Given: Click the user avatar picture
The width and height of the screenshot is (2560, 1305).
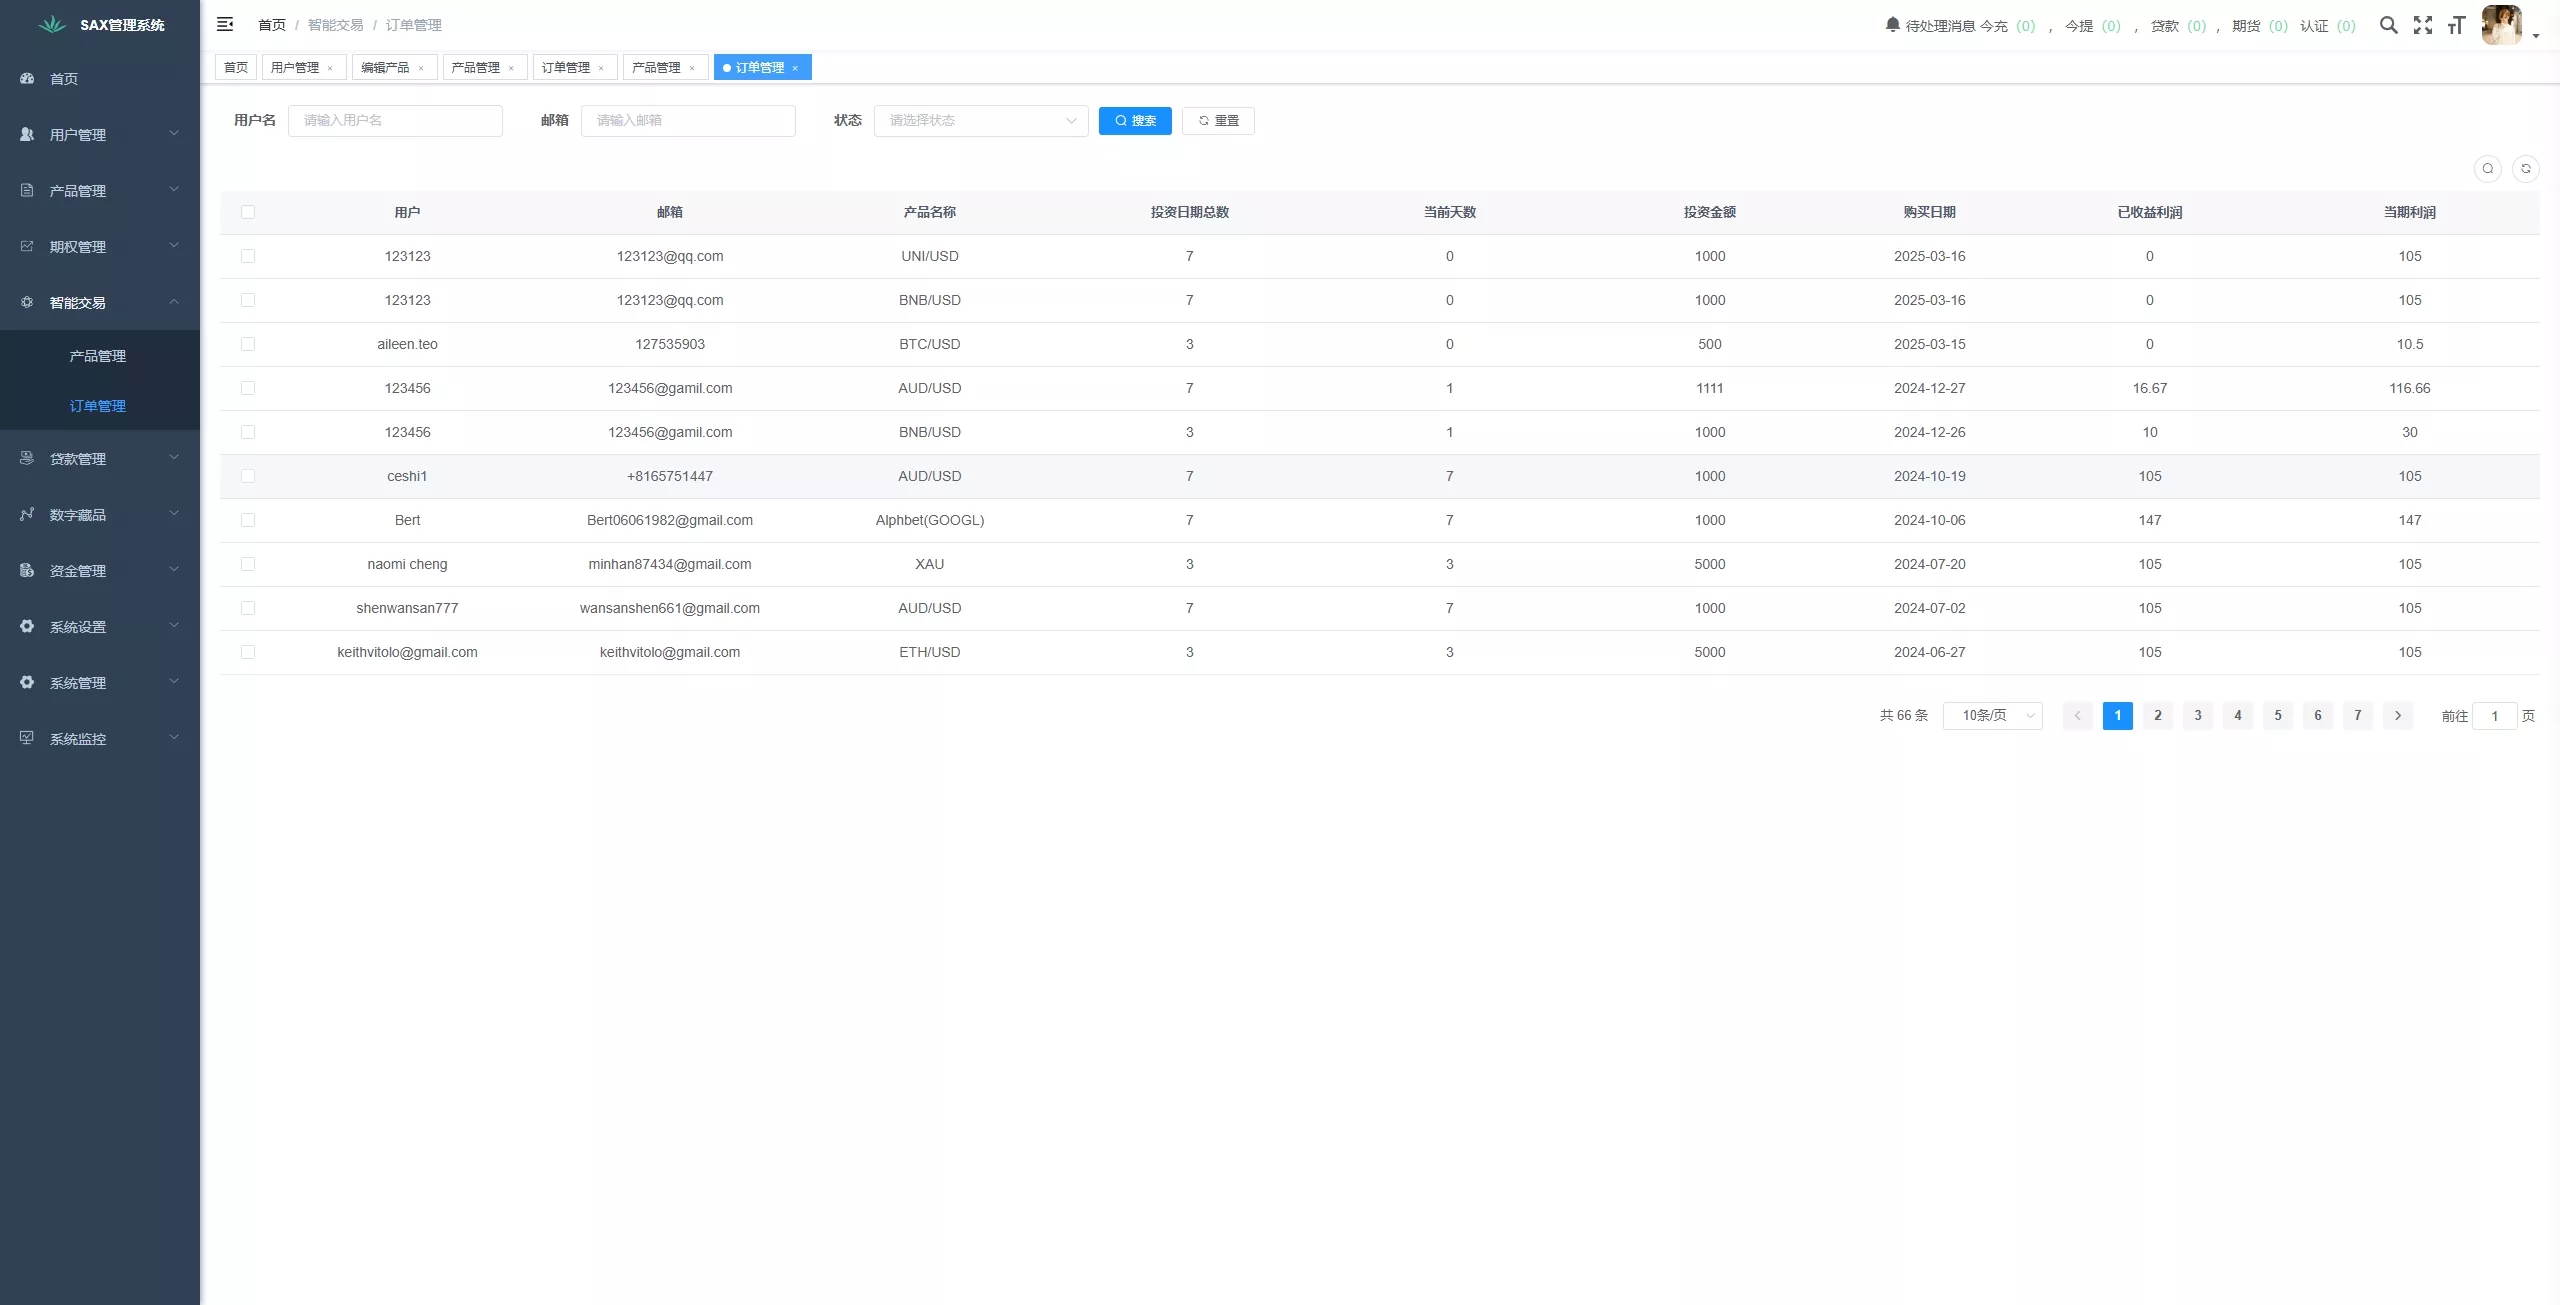Looking at the screenshot, I should [2501, 25].
